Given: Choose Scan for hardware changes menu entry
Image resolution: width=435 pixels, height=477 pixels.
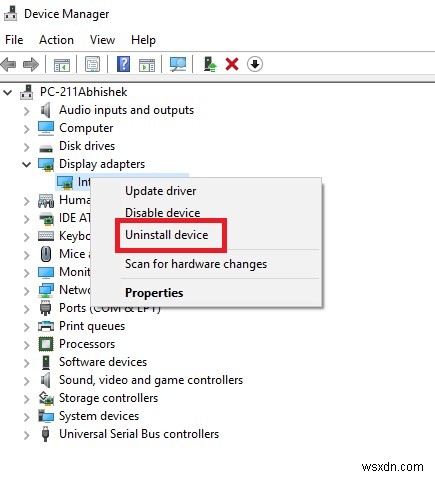Looking at the screenshot, I should pyautogui.click(x=196, y=264).
